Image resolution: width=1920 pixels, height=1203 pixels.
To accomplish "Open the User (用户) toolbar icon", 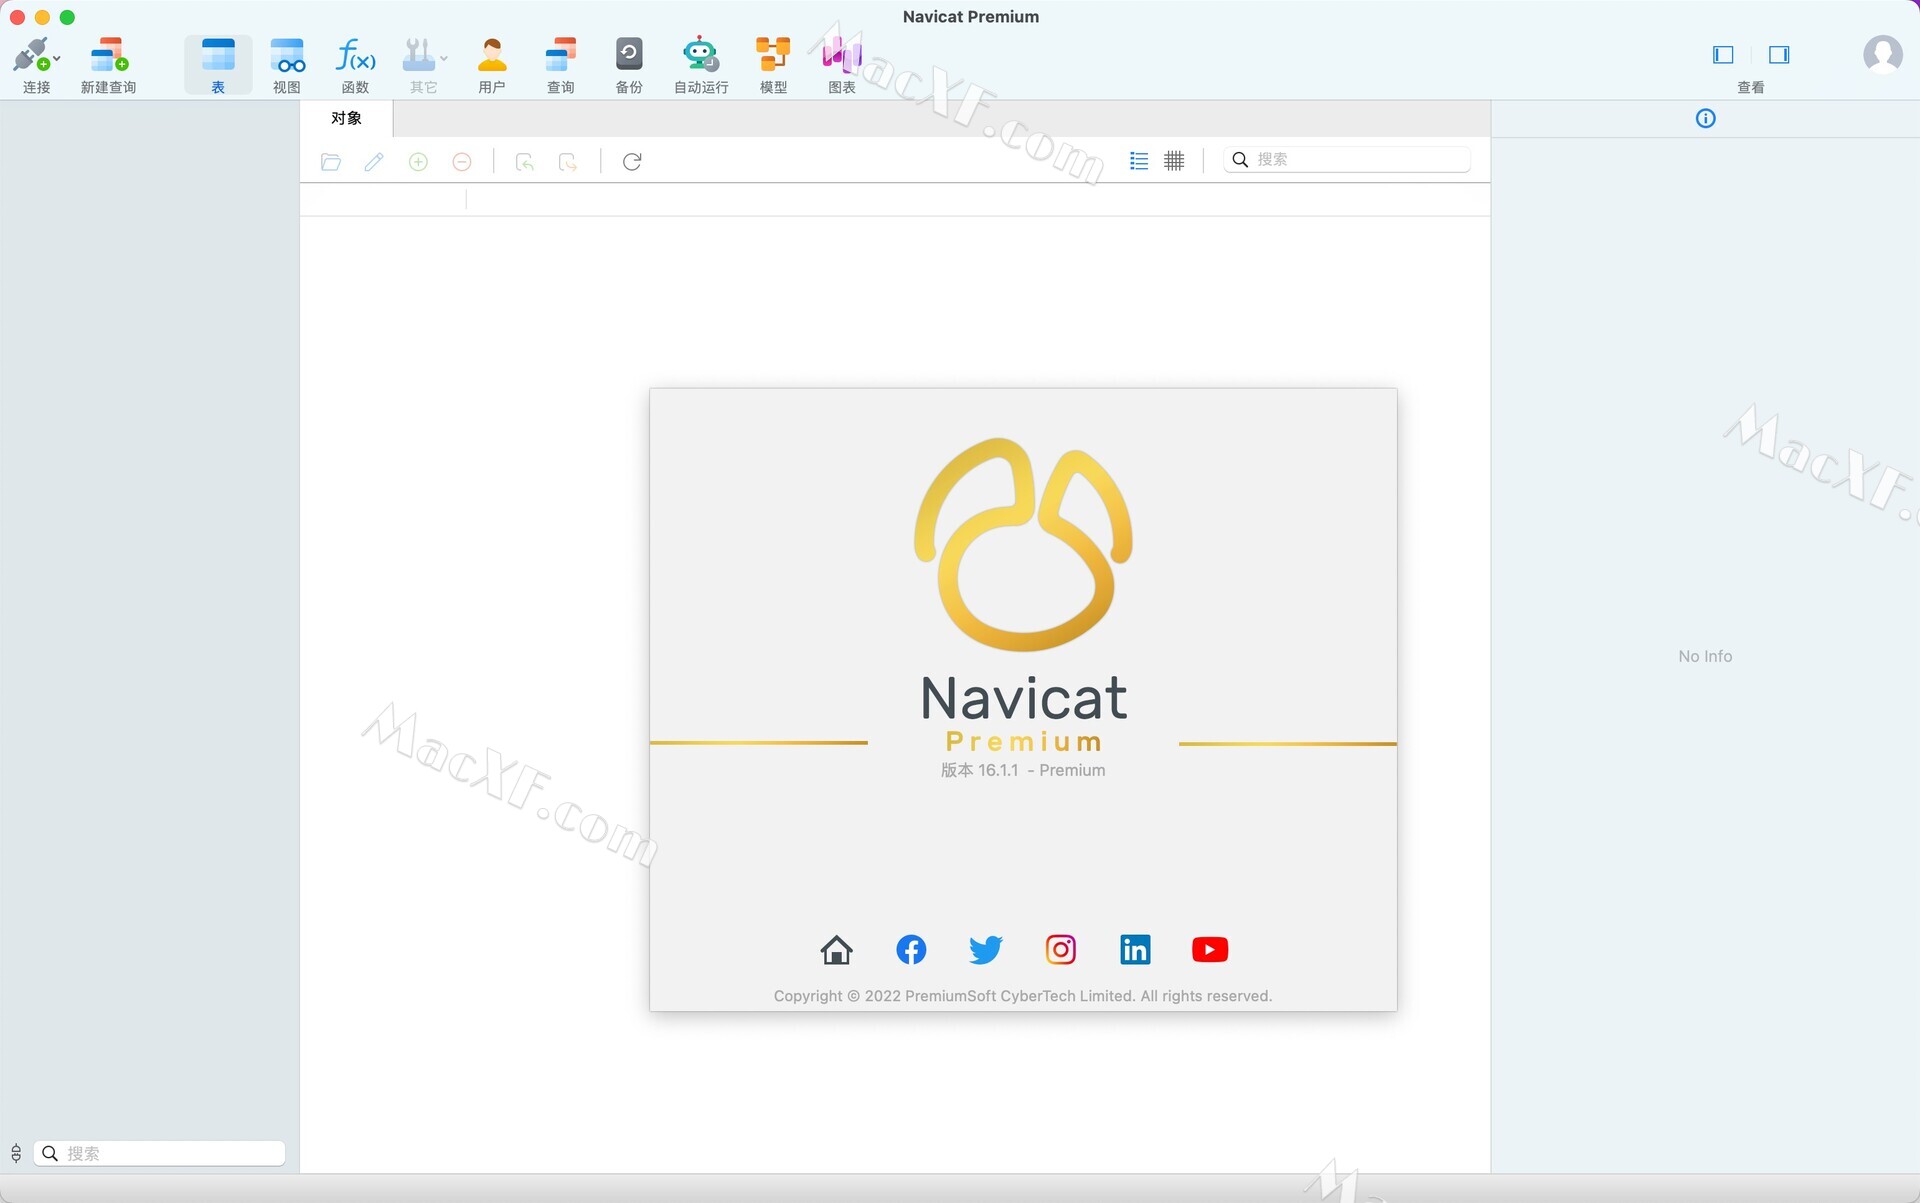I will [x=492, y=55].
